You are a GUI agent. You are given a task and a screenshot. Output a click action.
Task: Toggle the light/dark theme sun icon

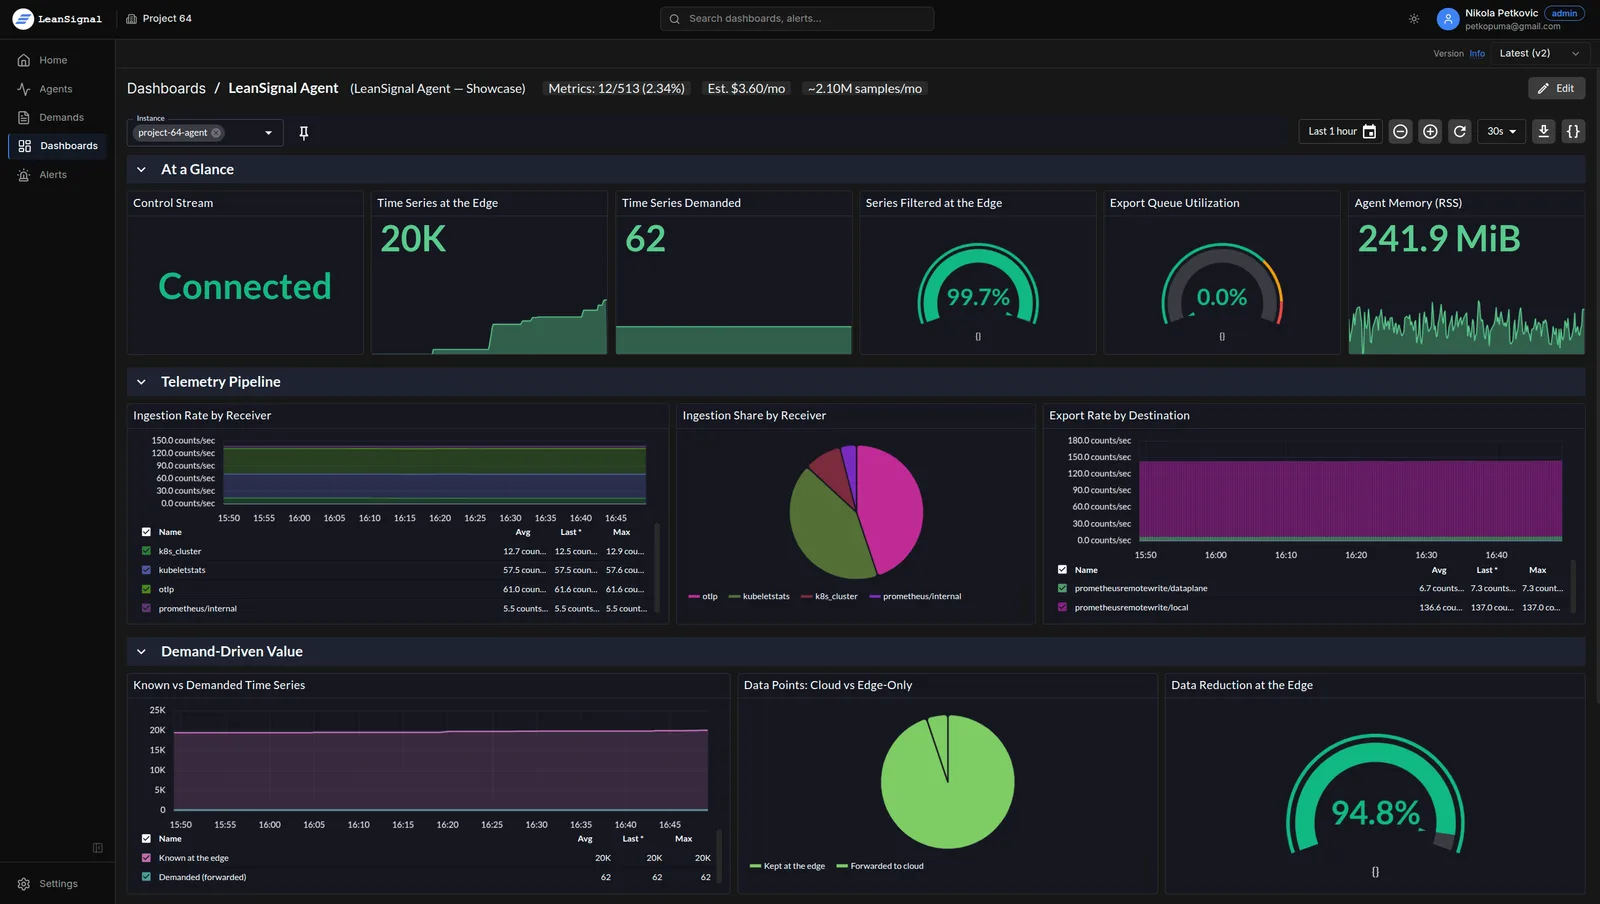tap(1414, 19)
